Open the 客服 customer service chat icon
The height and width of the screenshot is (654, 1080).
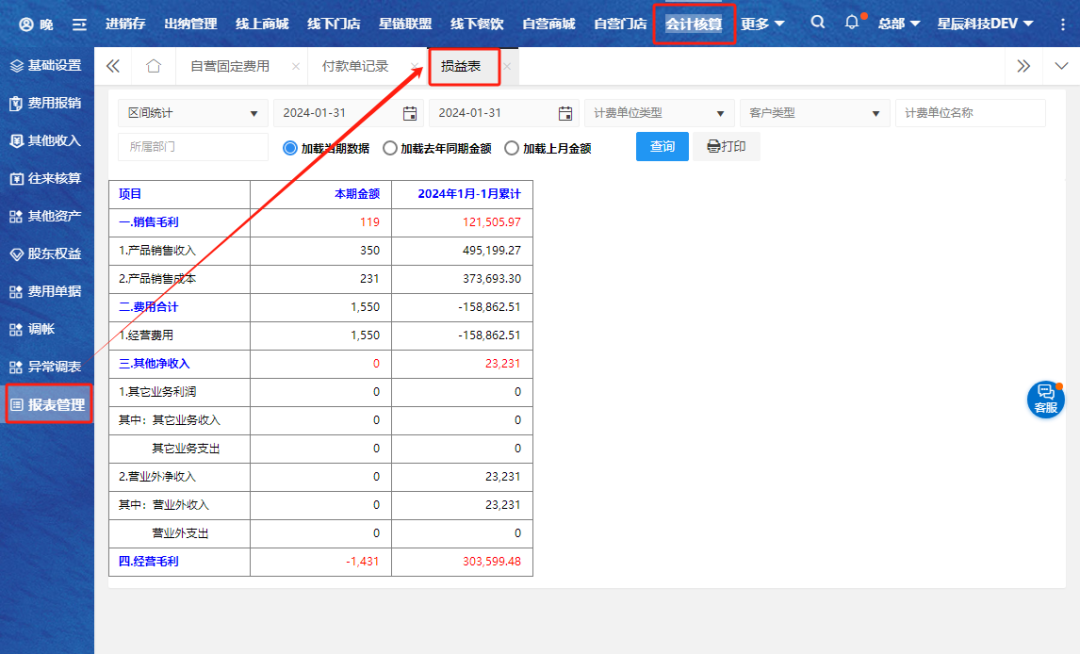(1046, 398)
